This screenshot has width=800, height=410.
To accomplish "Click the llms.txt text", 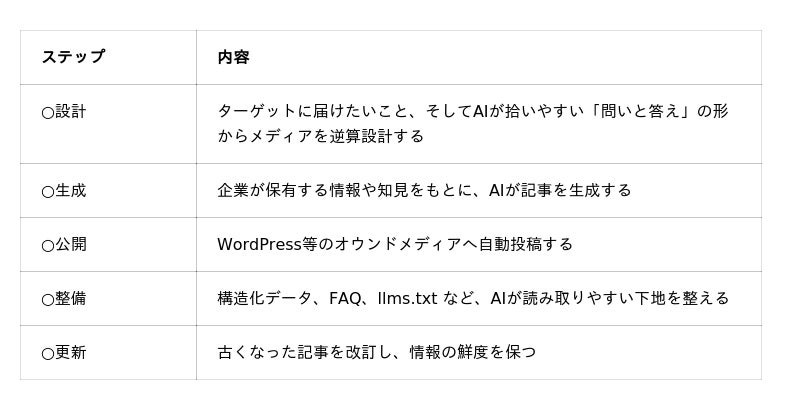I will point(408,299).
